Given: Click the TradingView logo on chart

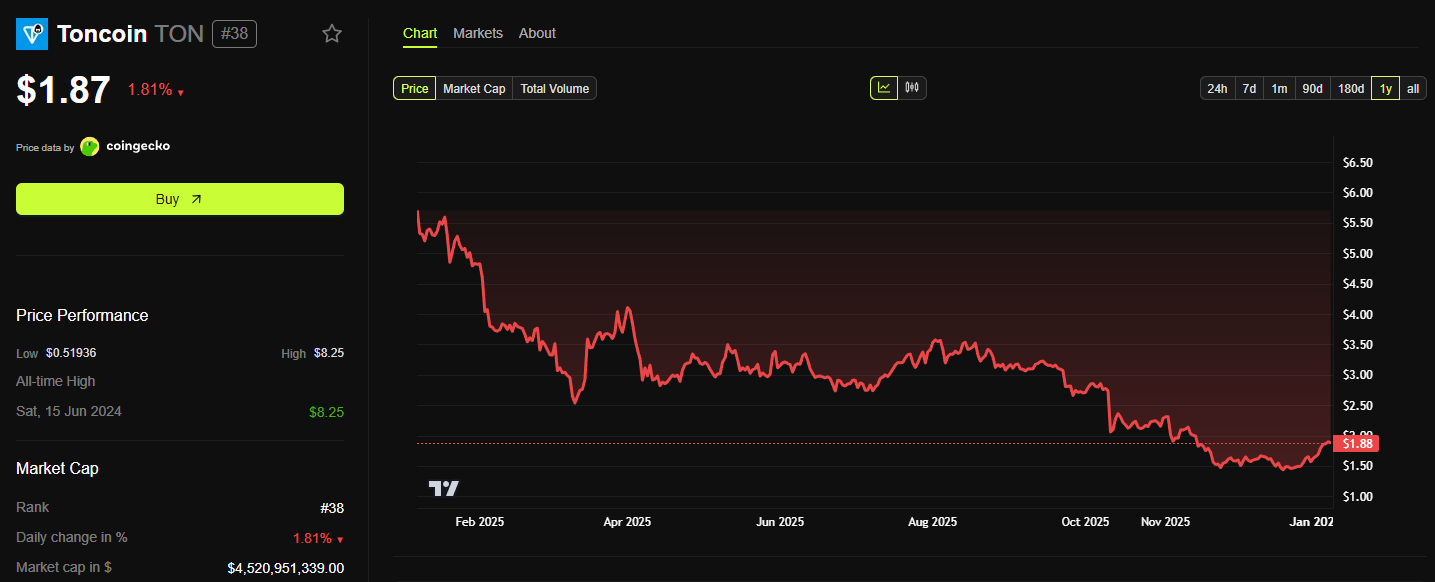Looking at the screenshot, I should [x=444, y=488].
